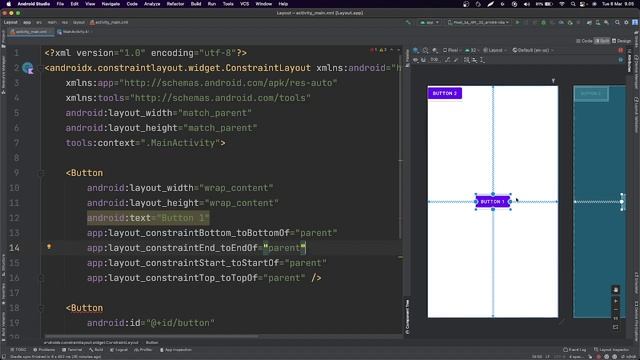
Task: Click the Run app play icon
Action: click(x=518, y=22)
